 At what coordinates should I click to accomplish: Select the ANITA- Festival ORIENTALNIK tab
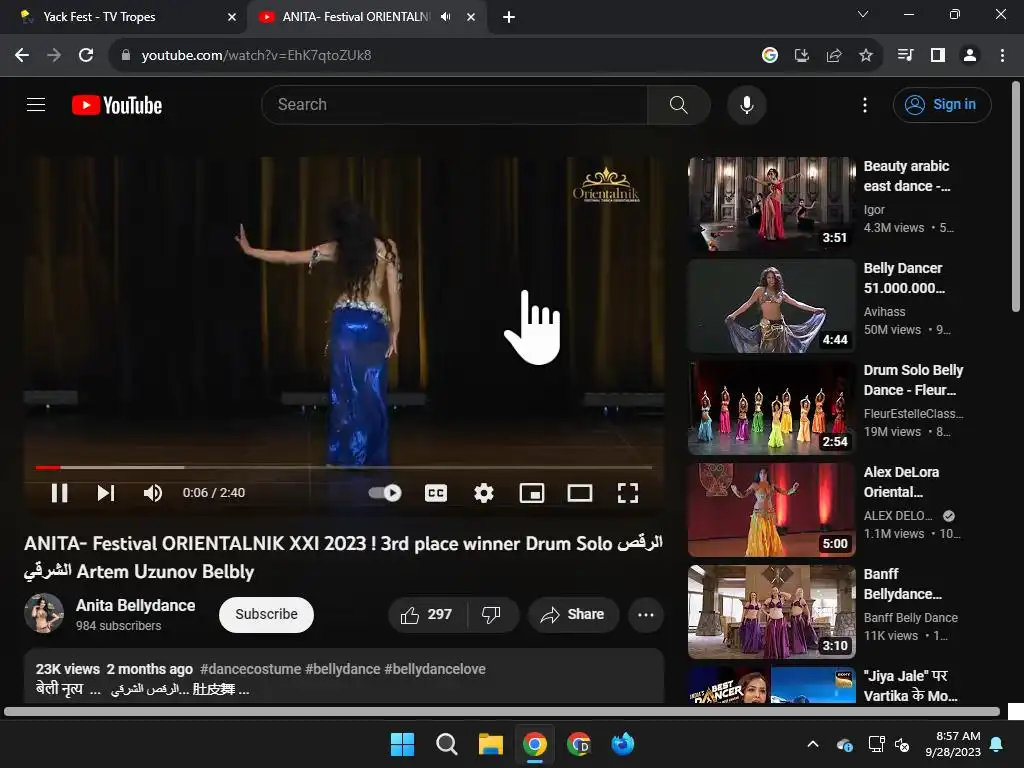356,17
